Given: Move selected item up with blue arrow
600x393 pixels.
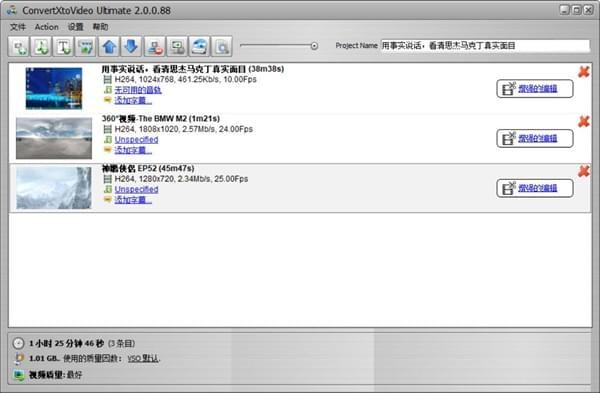Looking at the screenshot, I should tap(109, 47).
